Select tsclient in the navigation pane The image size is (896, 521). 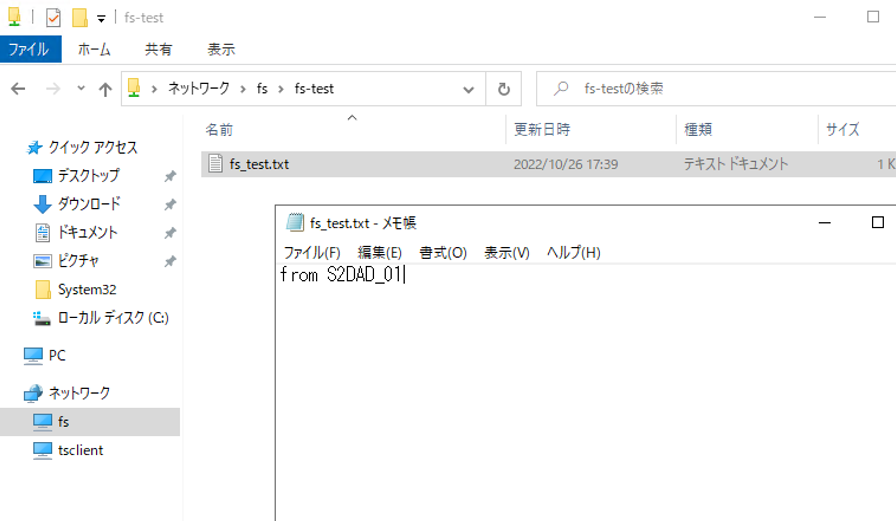80,450
